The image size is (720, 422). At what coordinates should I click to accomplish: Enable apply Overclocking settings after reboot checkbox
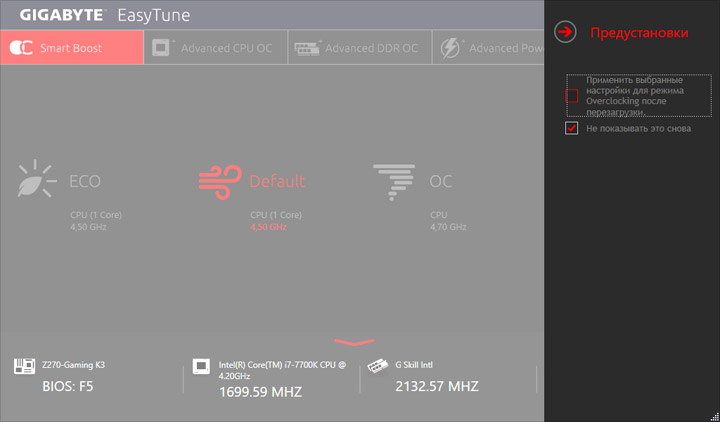point(571,96)
